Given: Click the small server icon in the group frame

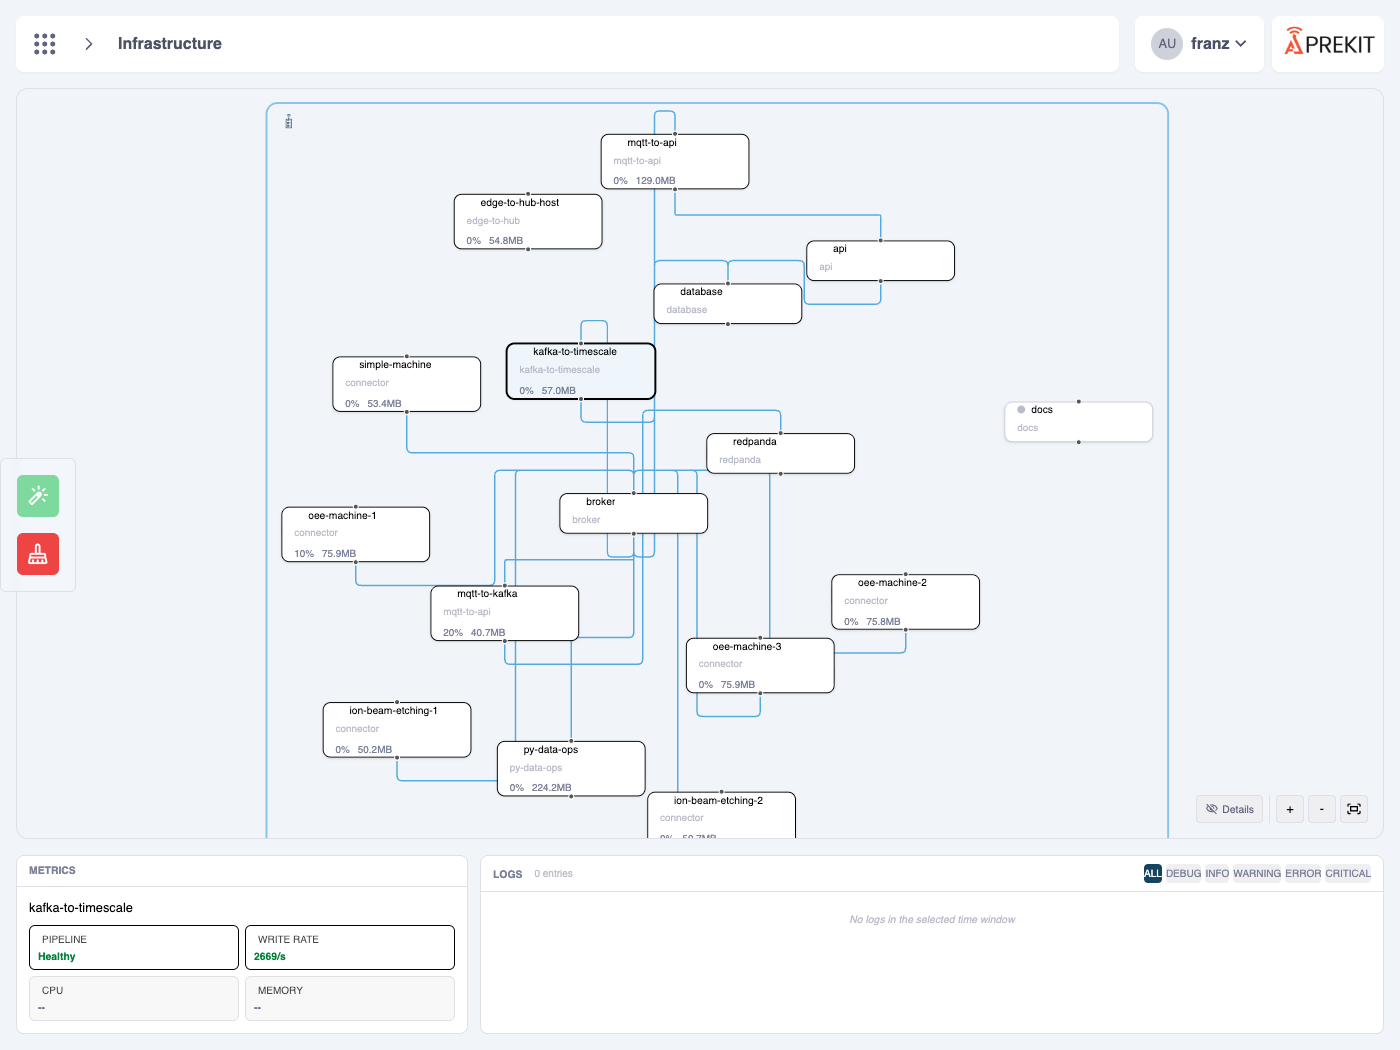Looking at the screenshot, I should (289, 122).
